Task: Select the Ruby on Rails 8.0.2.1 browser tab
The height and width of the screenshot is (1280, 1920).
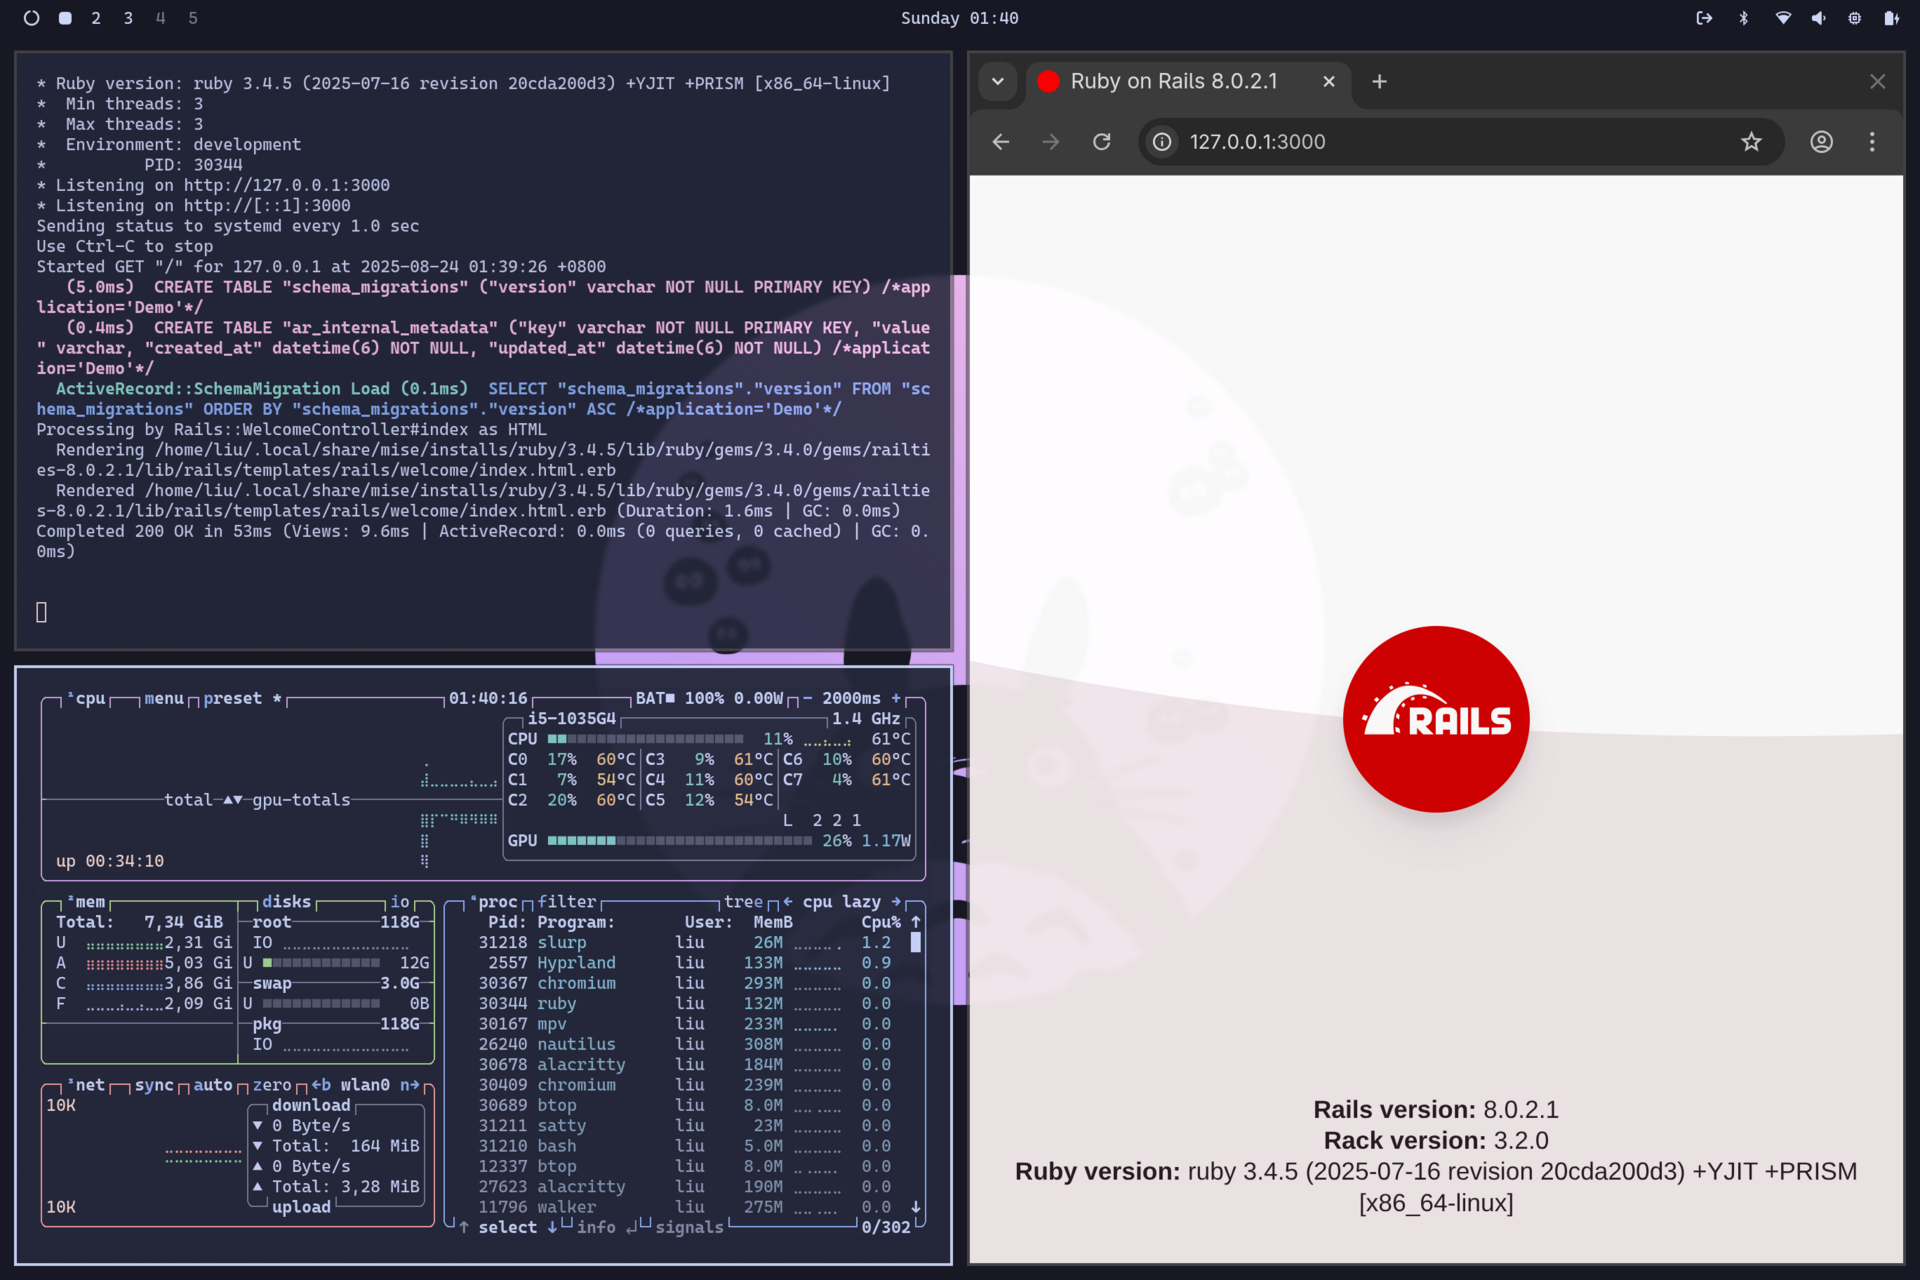Action: point(1188,82)
